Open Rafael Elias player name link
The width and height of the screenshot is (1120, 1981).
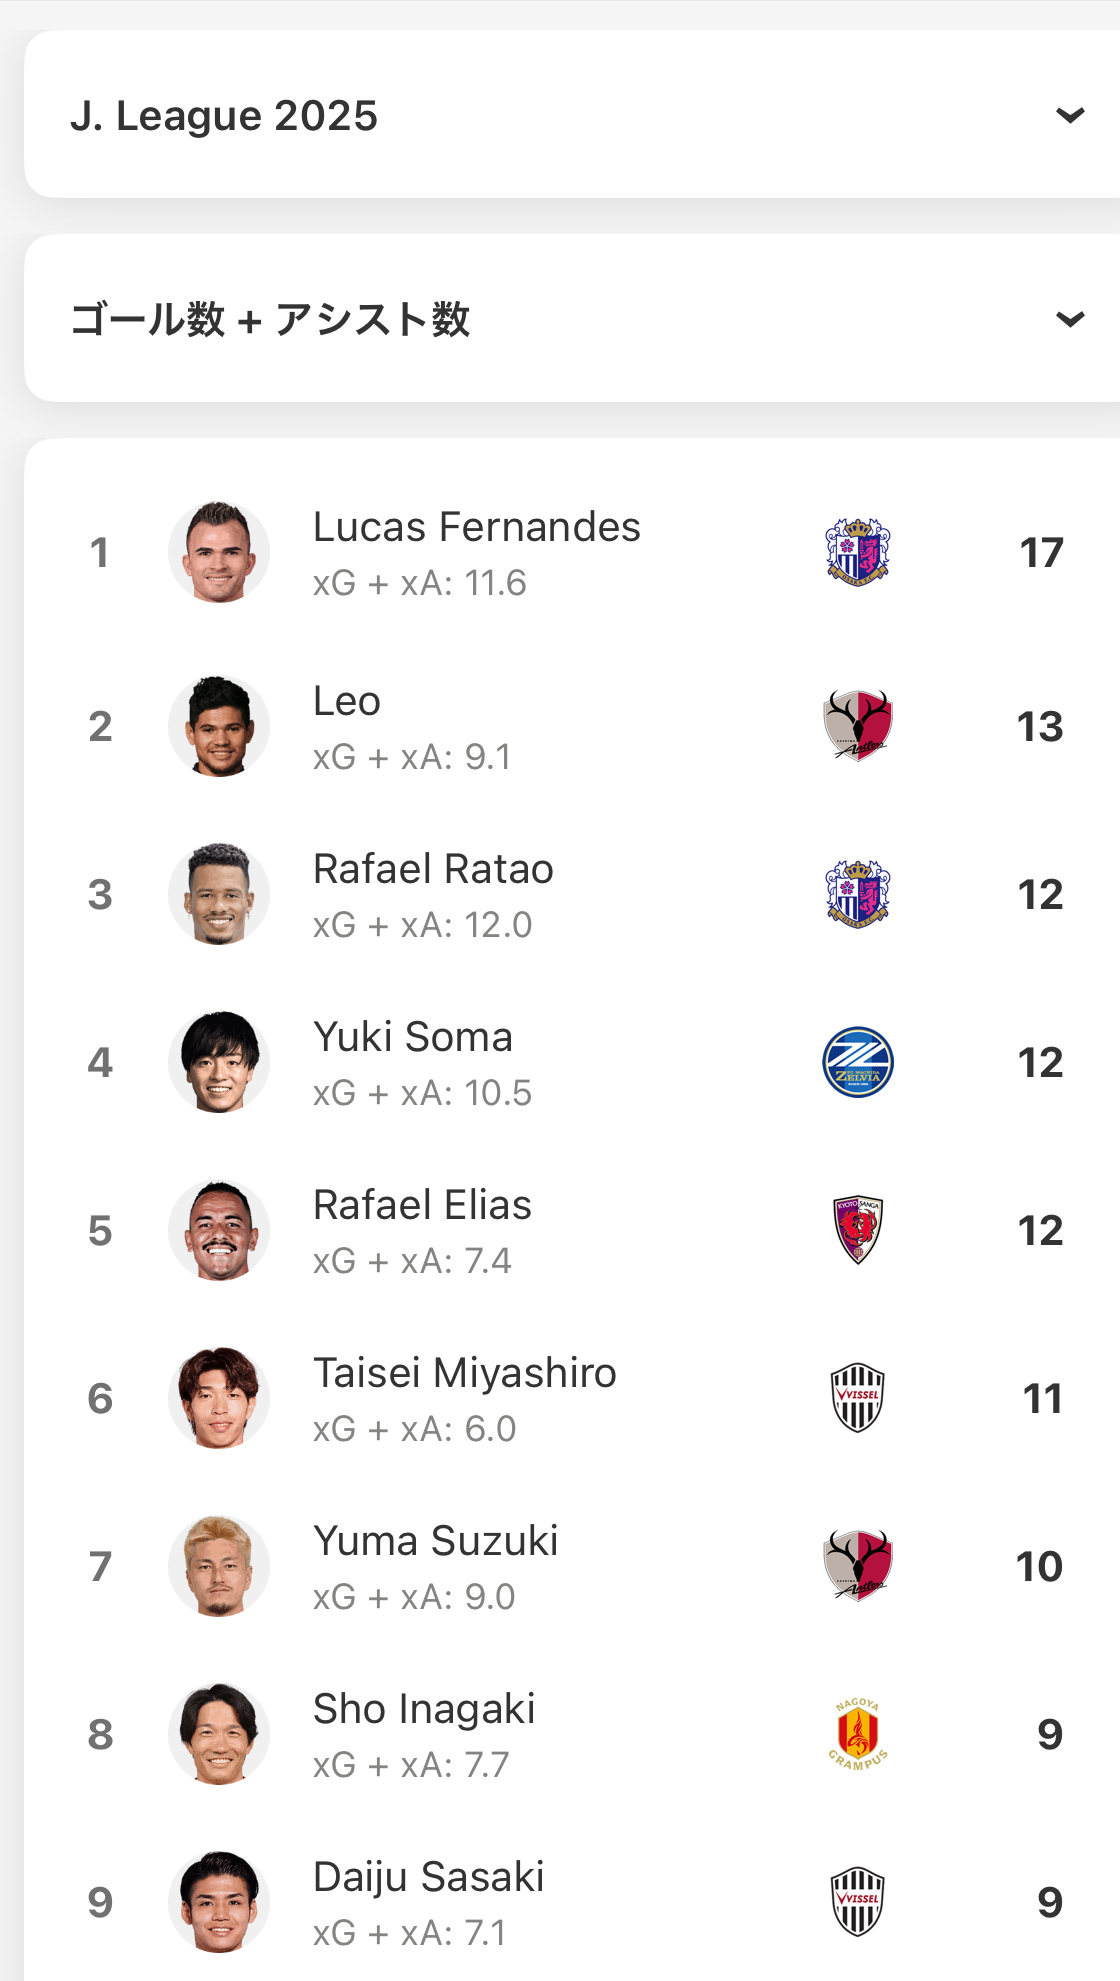[422, 1205]
